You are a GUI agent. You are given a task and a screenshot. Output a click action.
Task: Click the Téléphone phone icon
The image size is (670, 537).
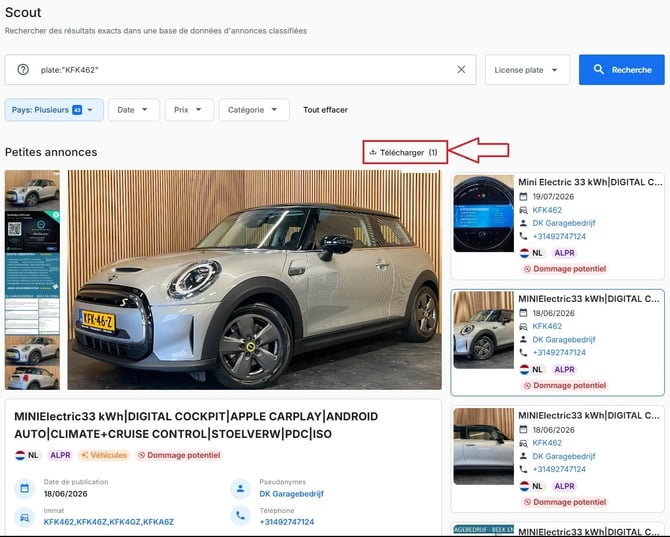pyautogui.click(x=241, y=516)
